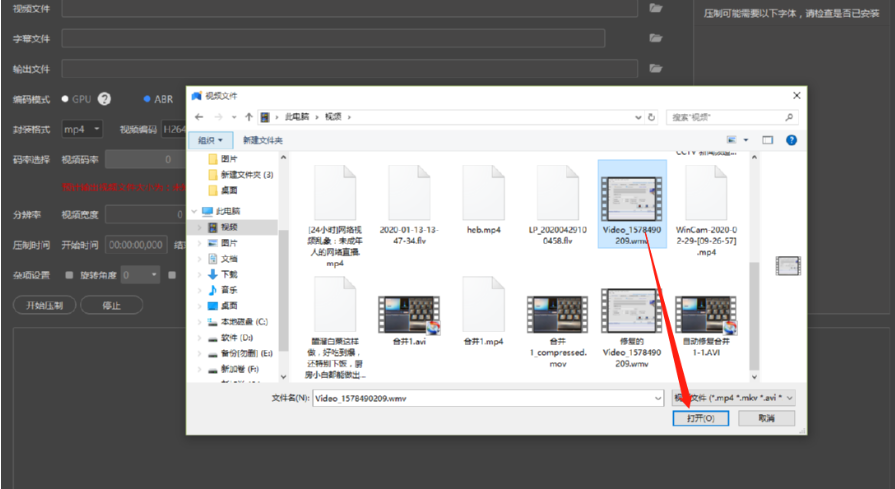
Task: Click the 视频码率 value field
Action: (x=146, y=160)
